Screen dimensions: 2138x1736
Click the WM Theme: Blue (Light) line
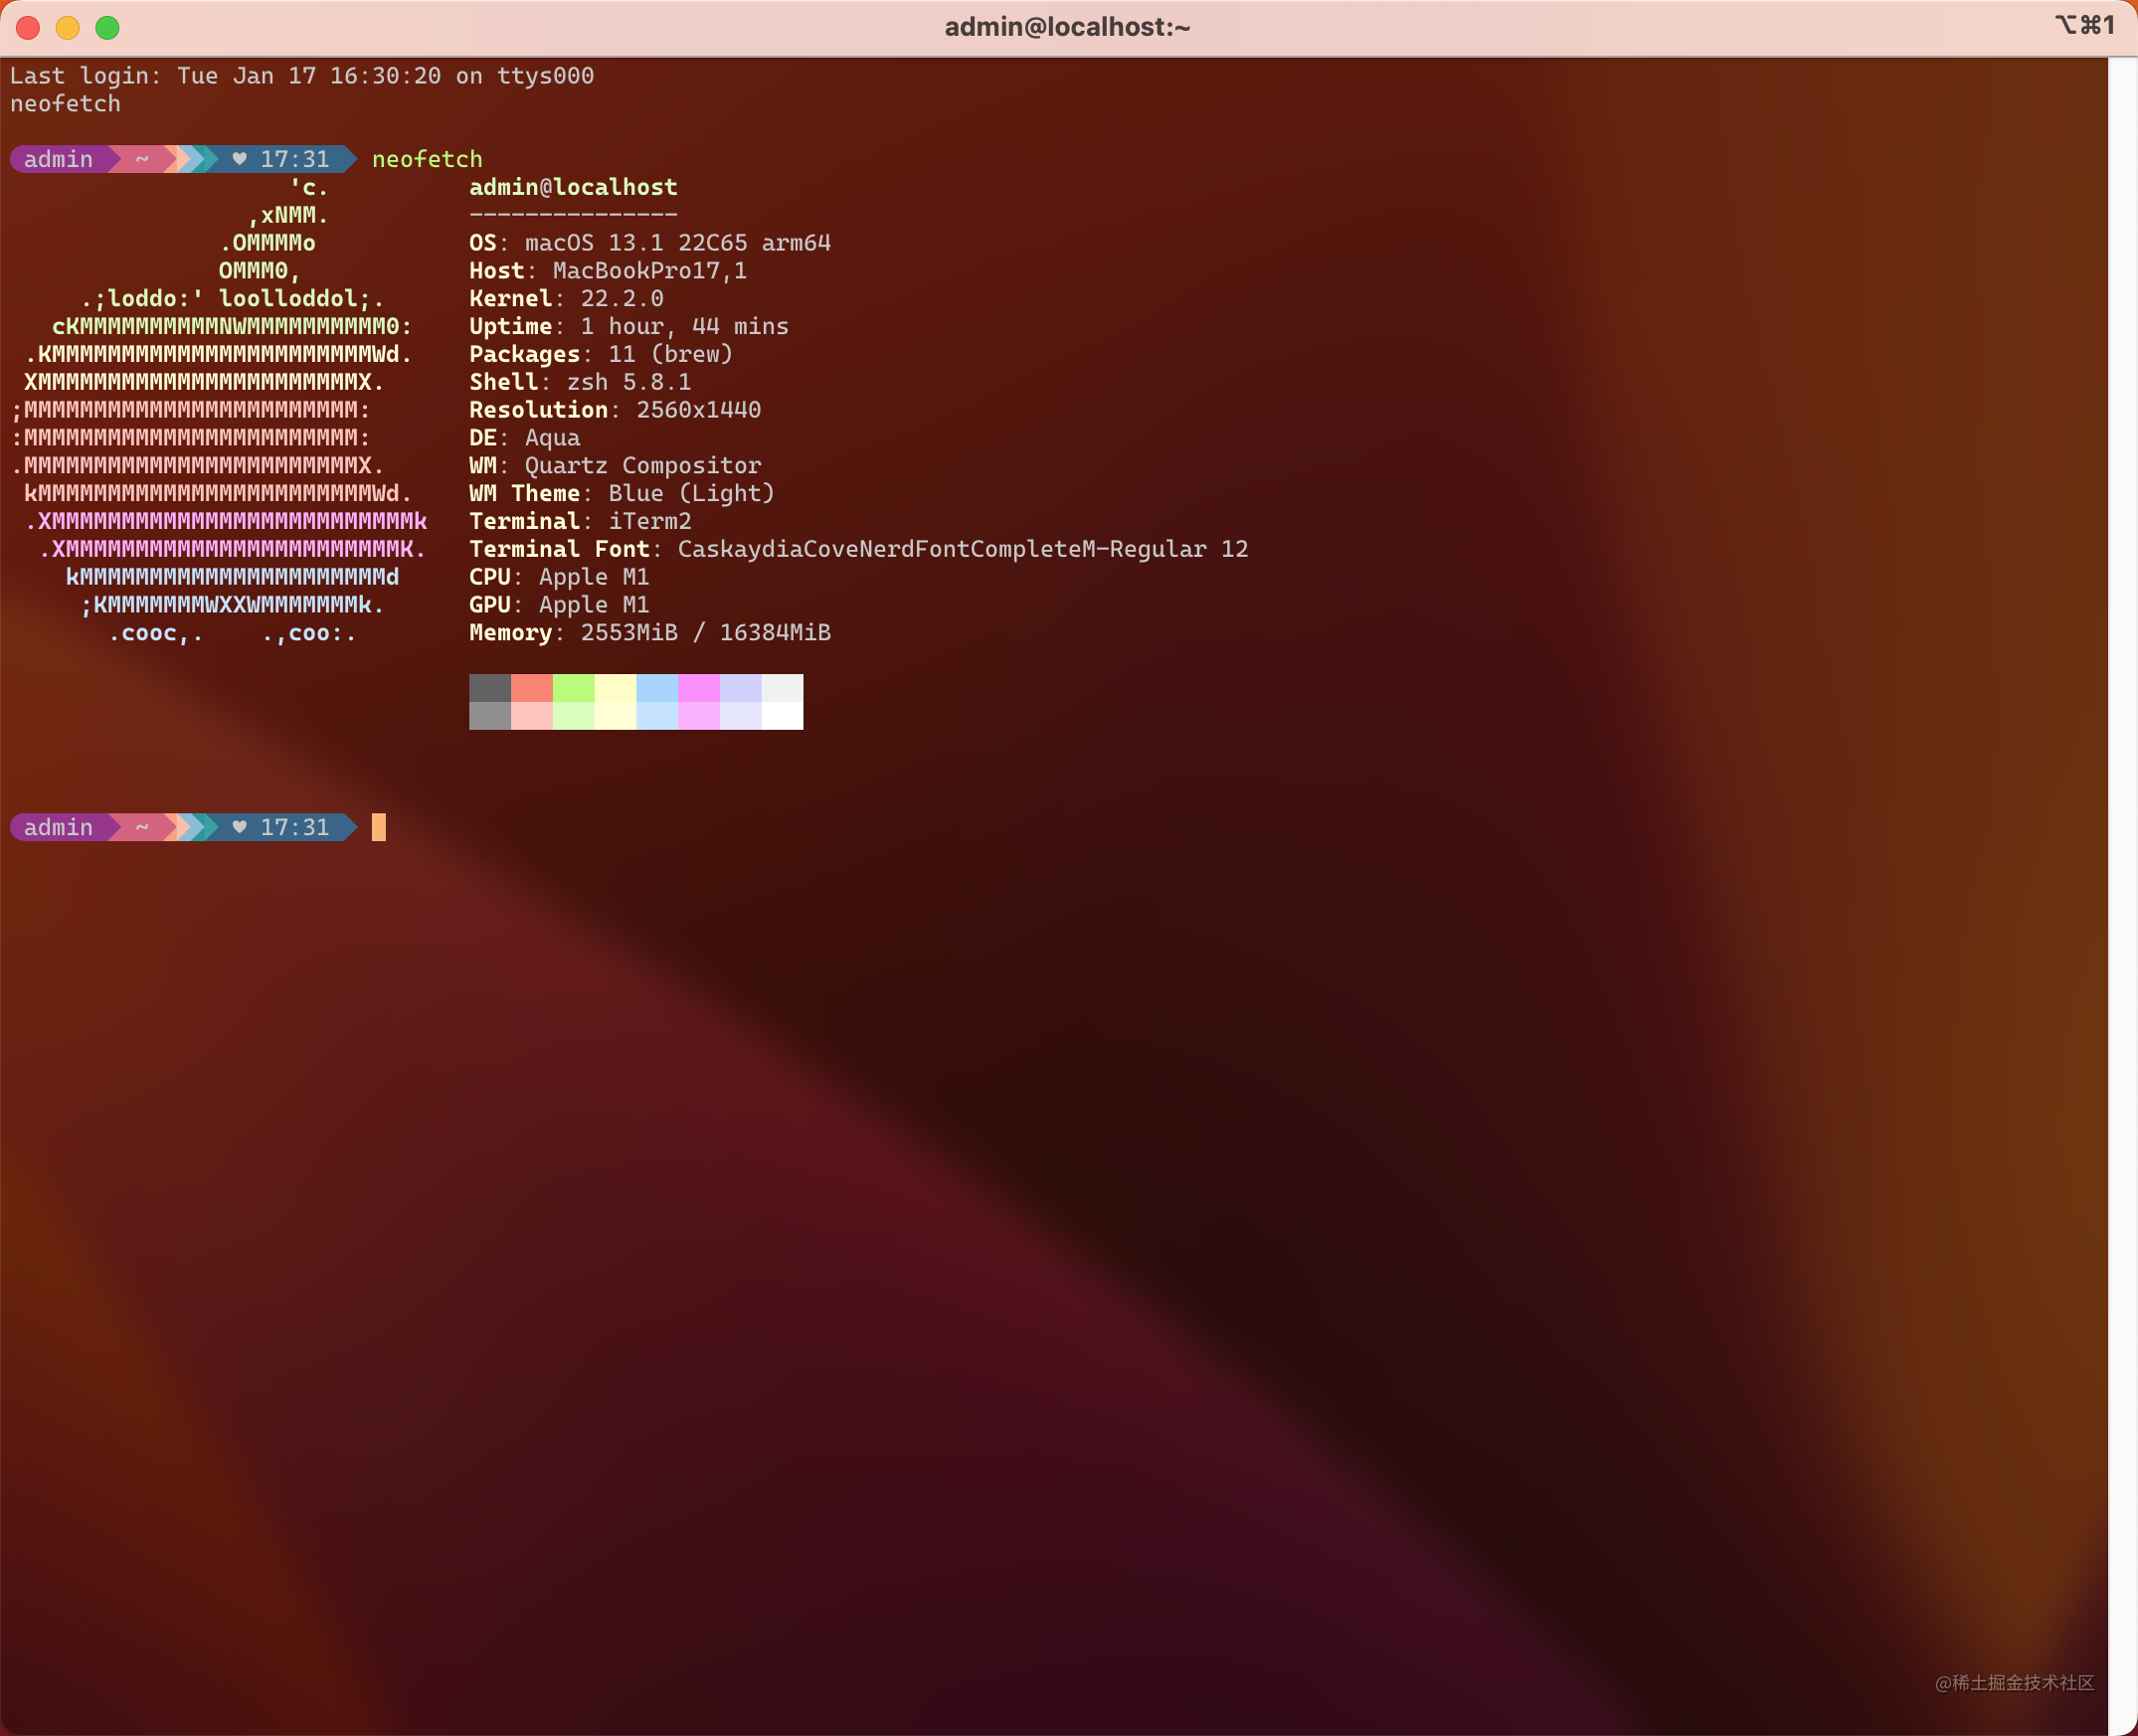[x=622, y=494]
